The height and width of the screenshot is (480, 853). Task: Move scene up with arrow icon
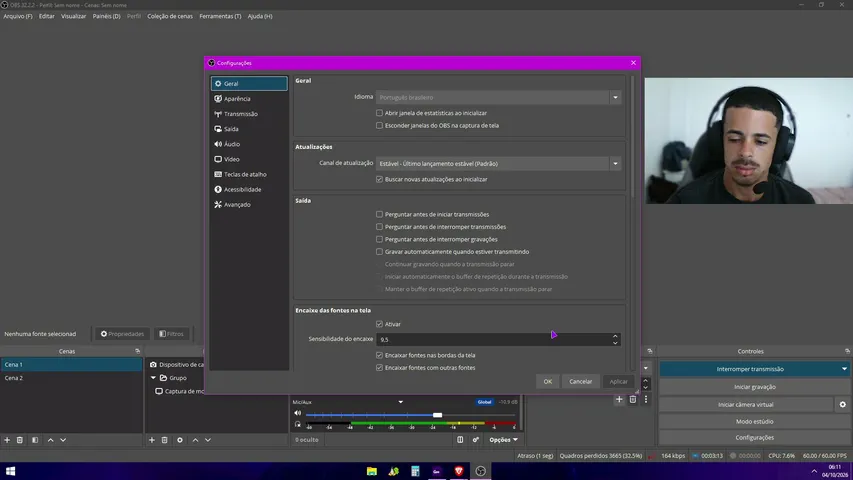[51, 440]
